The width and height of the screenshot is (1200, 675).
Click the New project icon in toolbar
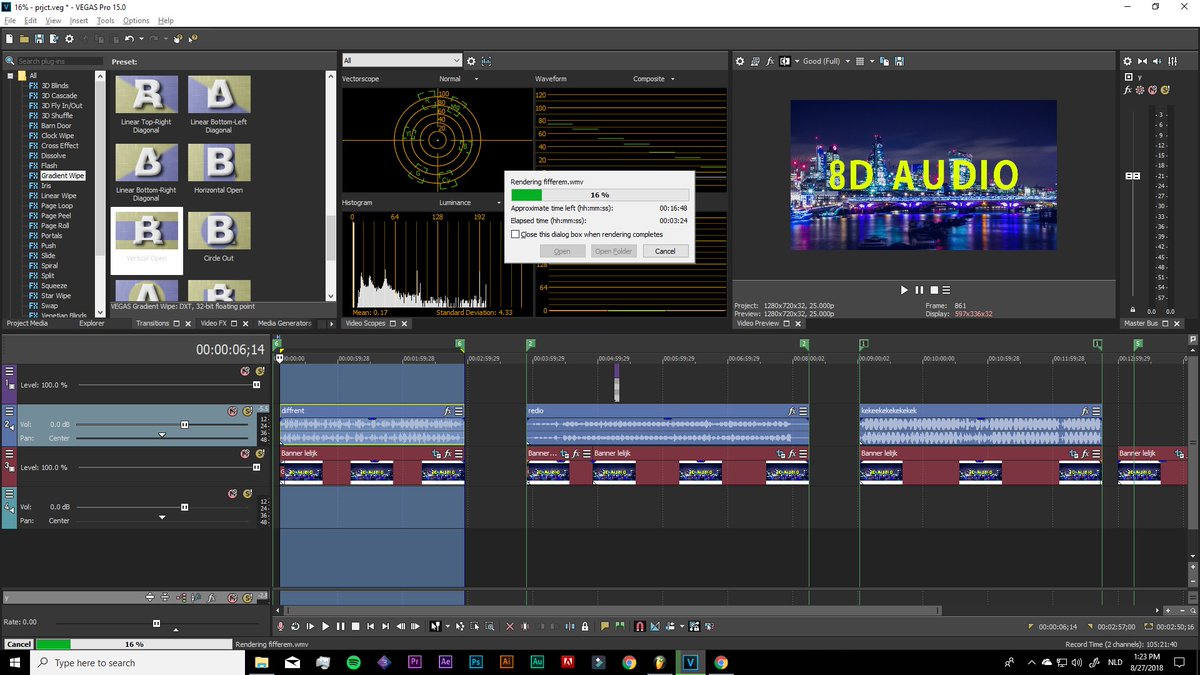click(x=9, y=39)
